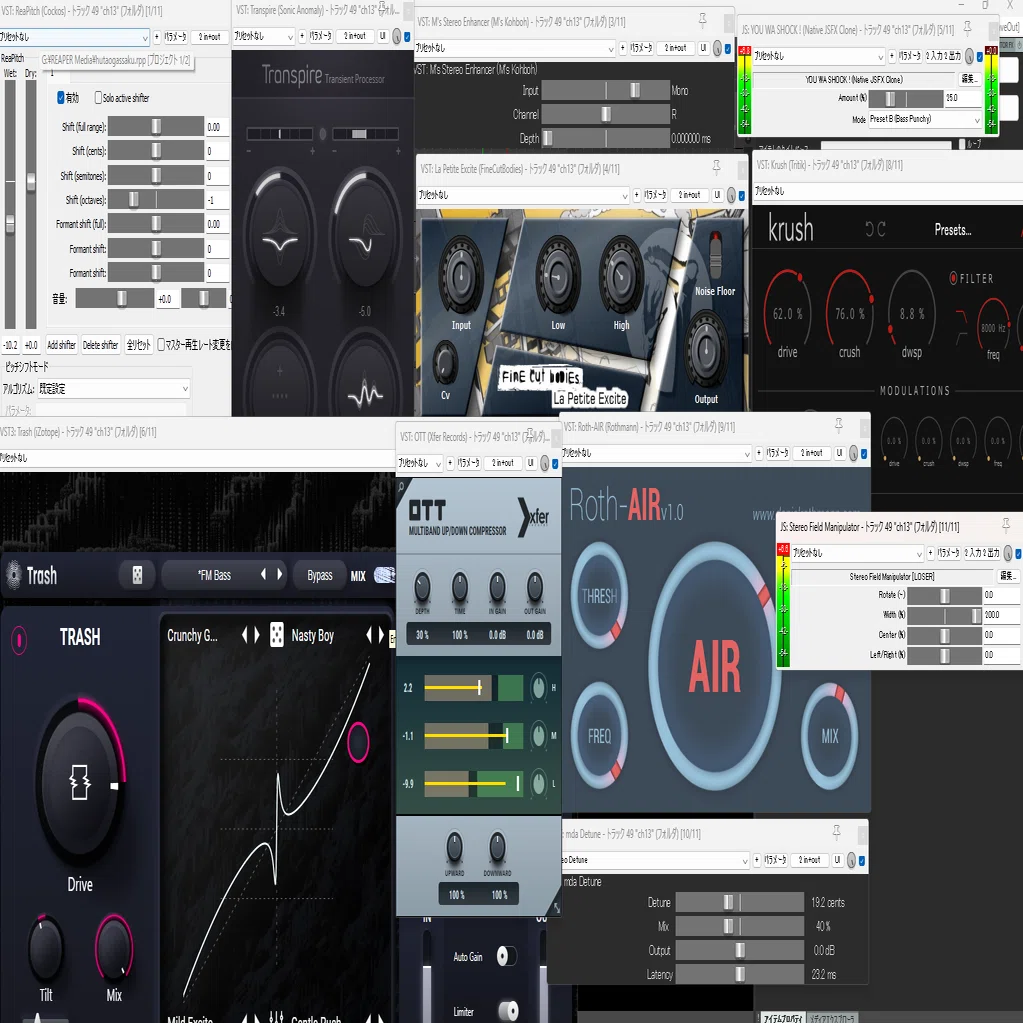Open Krush Presets menu
Image resolution: width=1023 pixels, height=1023 pixels.
click(953, 230)
